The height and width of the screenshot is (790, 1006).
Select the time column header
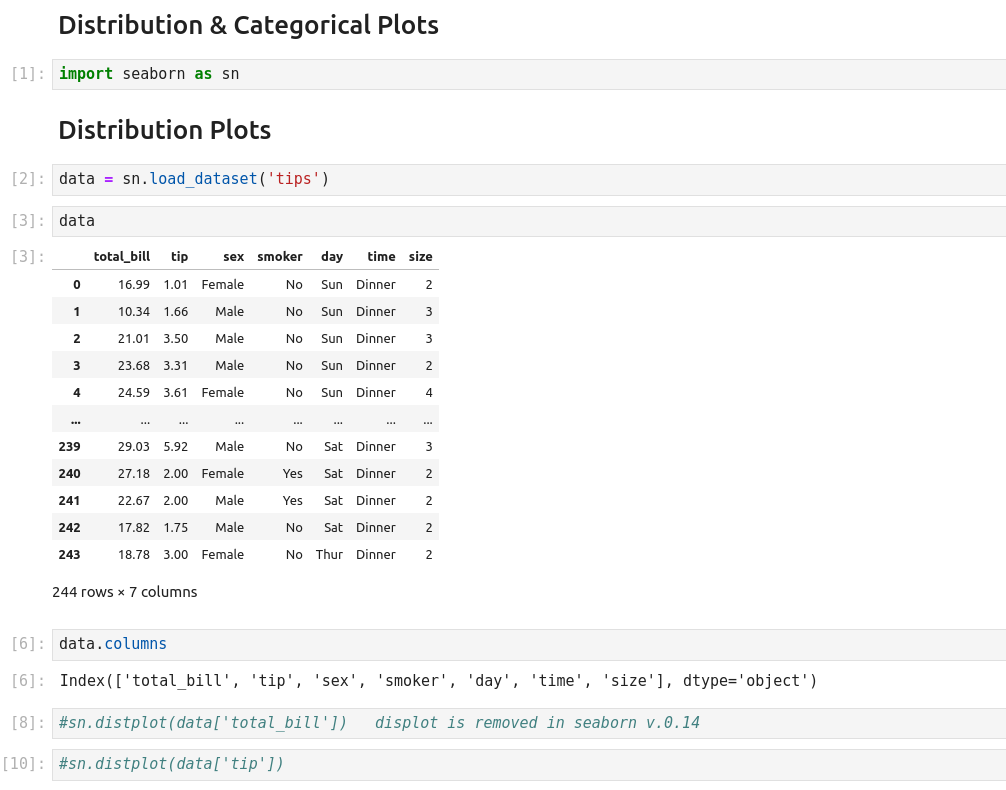coord(381,257)
